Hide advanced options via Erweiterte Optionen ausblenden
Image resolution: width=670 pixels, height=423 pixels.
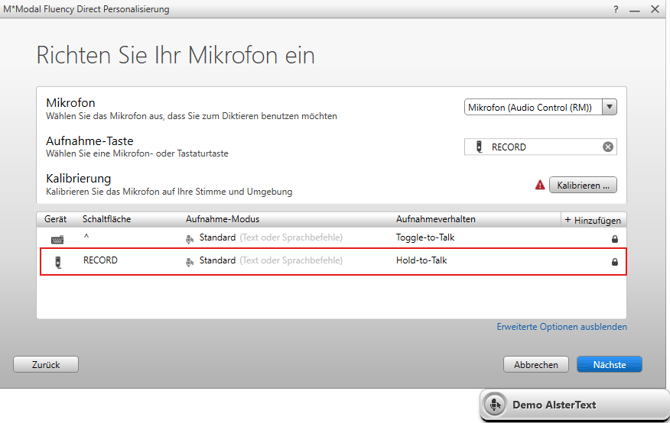click(x=562, y=327)
